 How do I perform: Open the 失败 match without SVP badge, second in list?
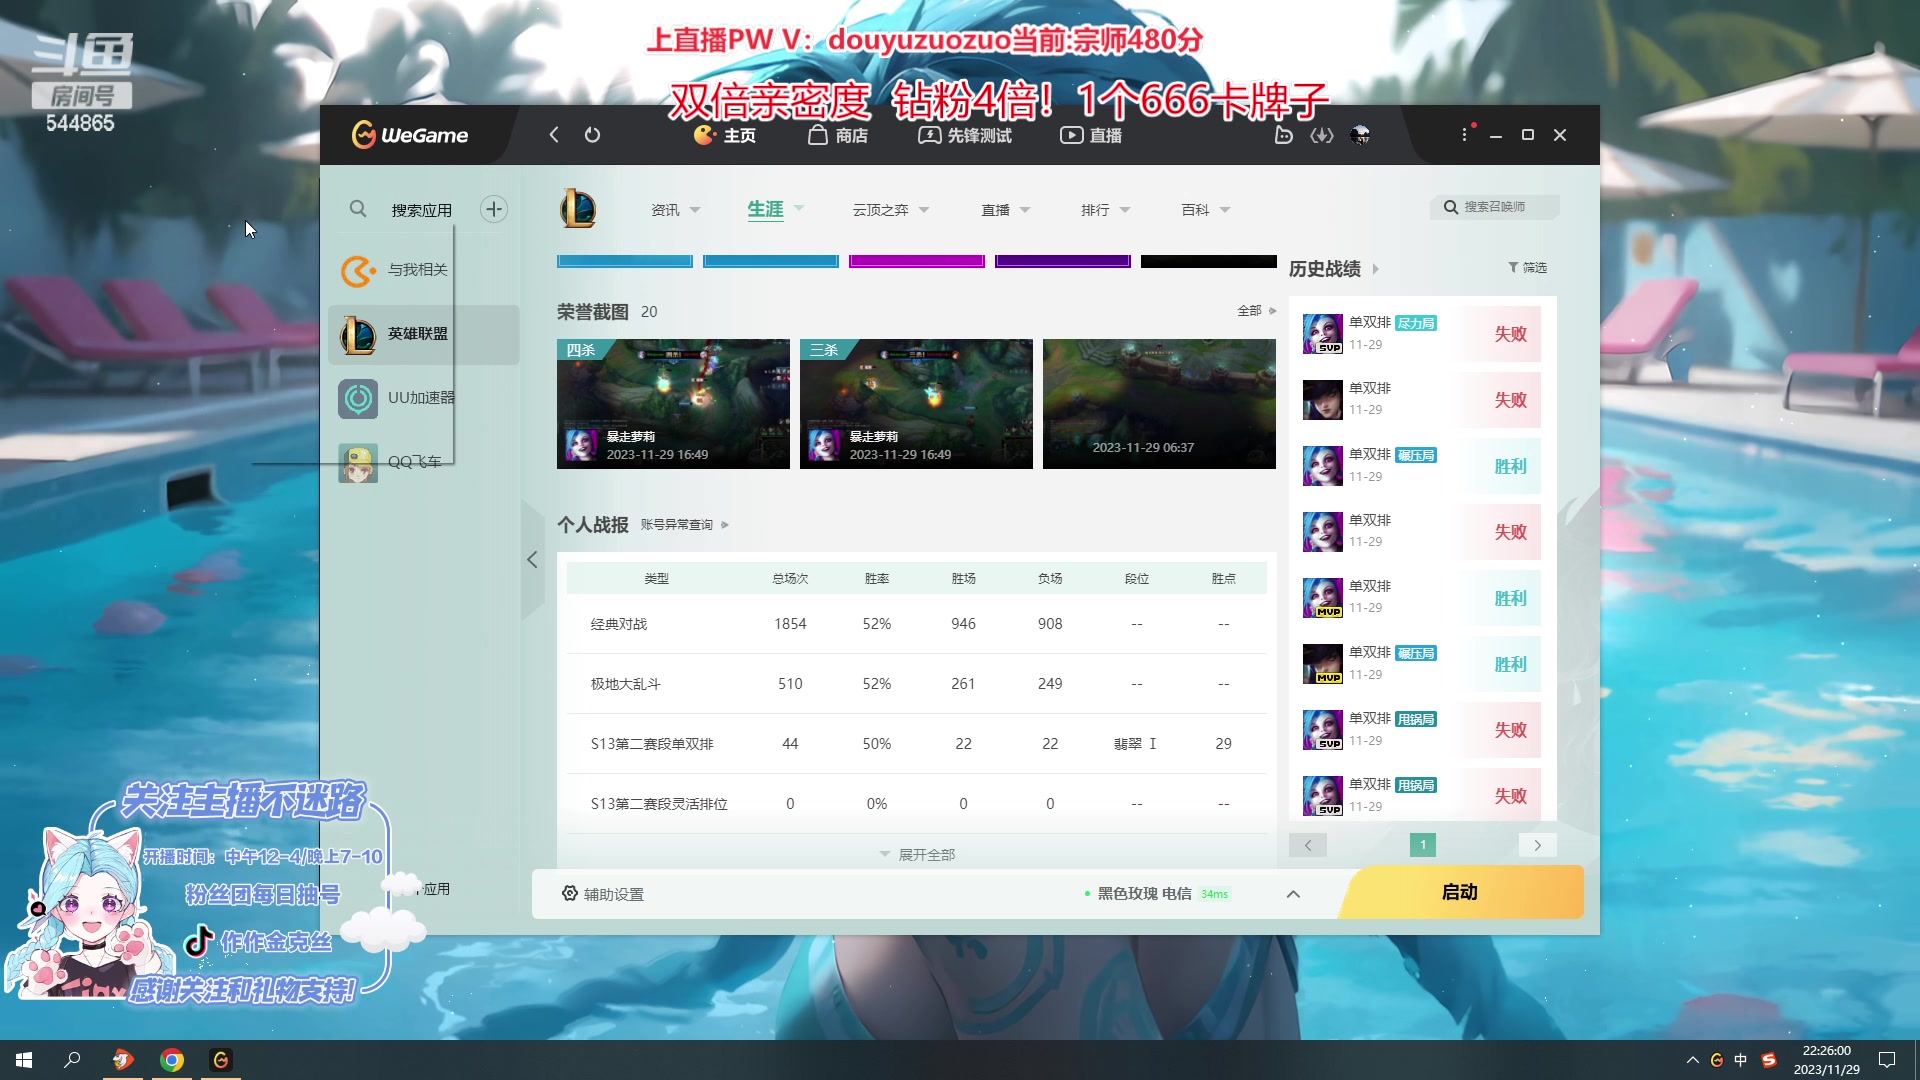coord(1421,400)
